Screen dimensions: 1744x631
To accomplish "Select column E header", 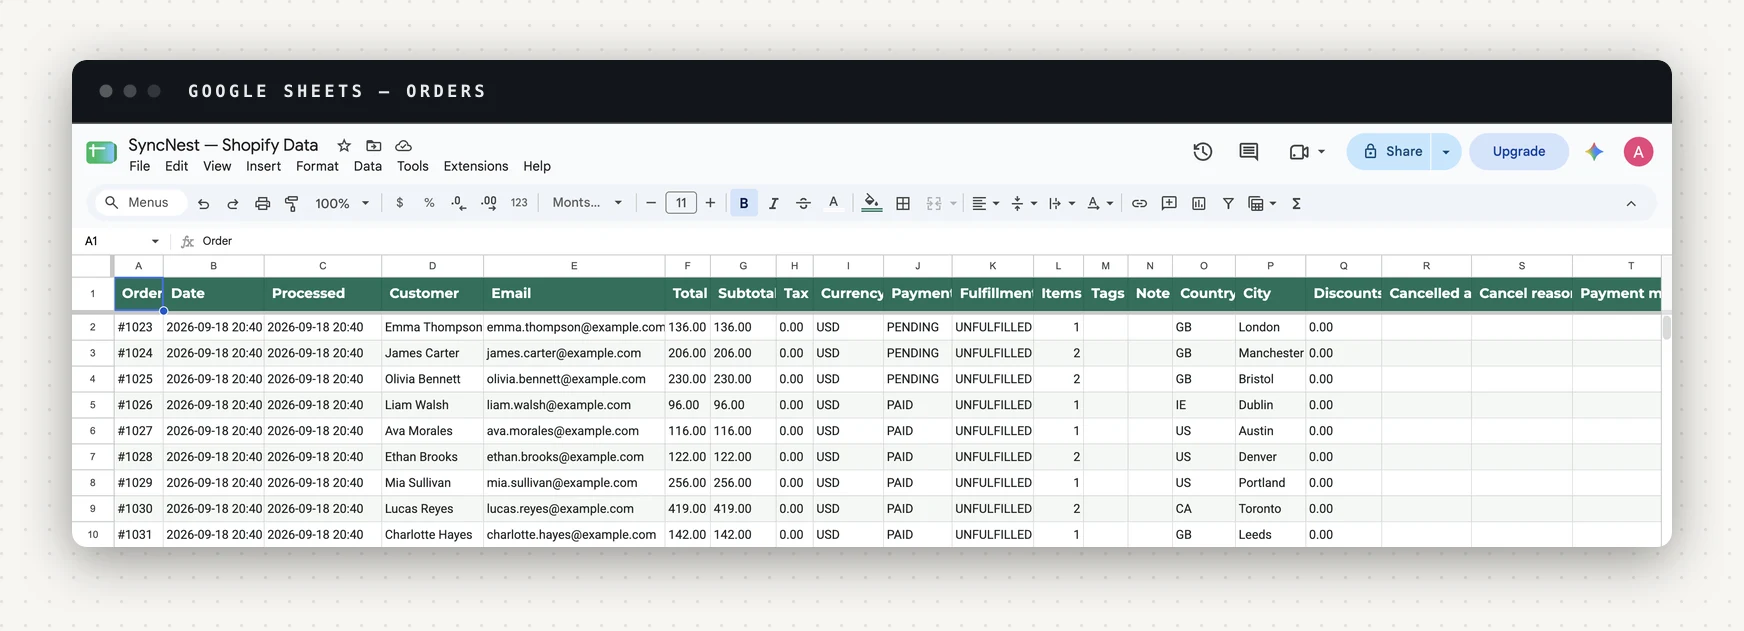I will coord(574,266).
